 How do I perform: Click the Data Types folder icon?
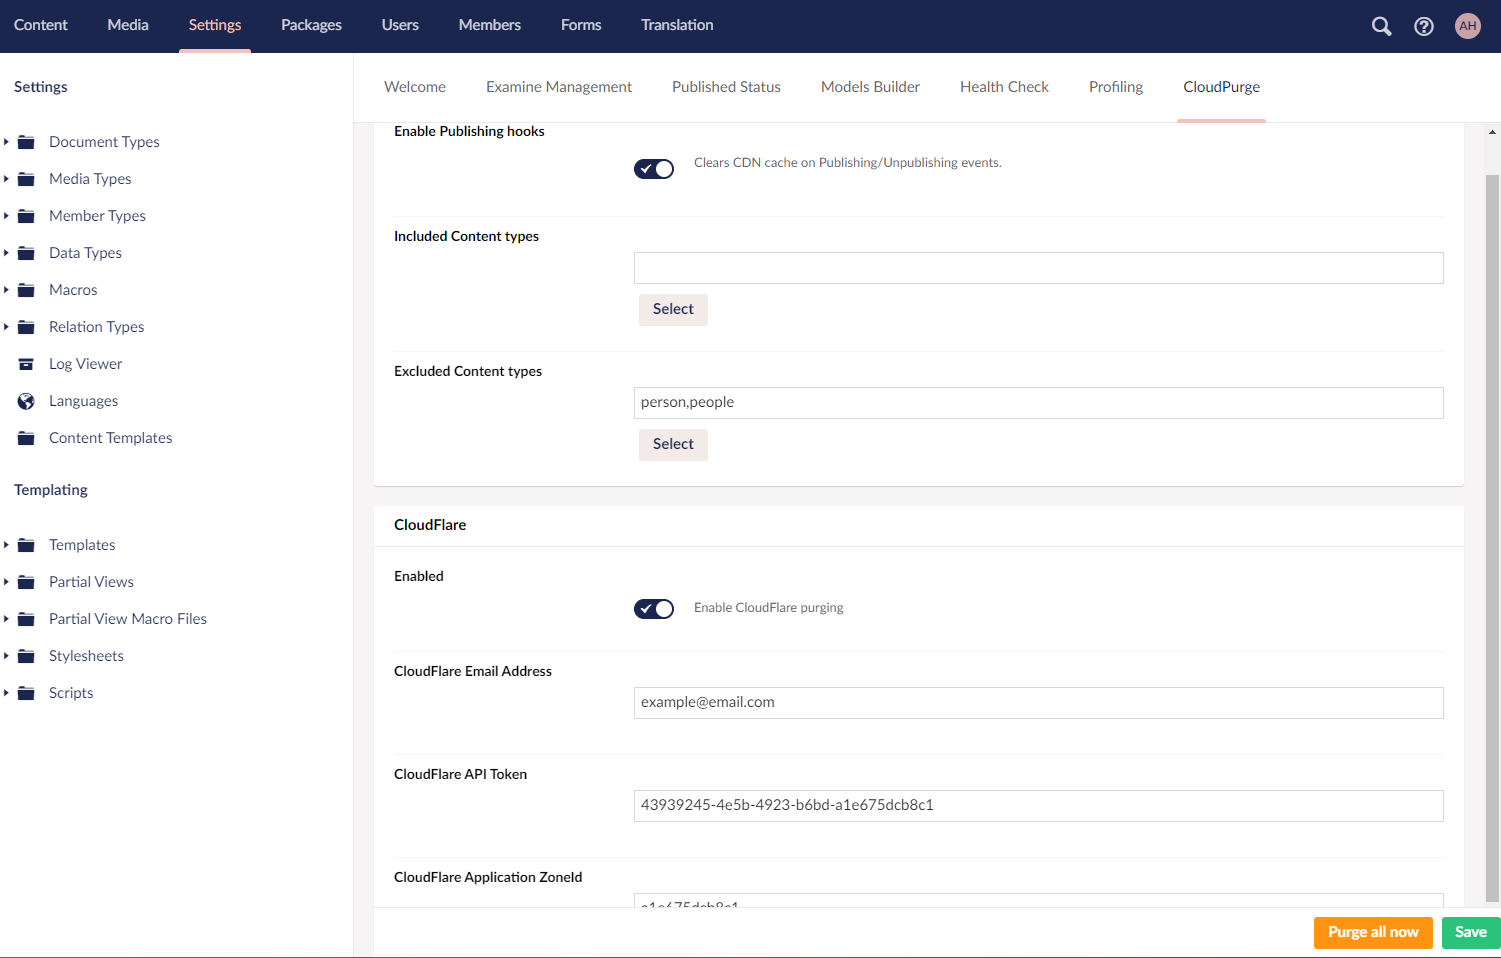(27, 253)
